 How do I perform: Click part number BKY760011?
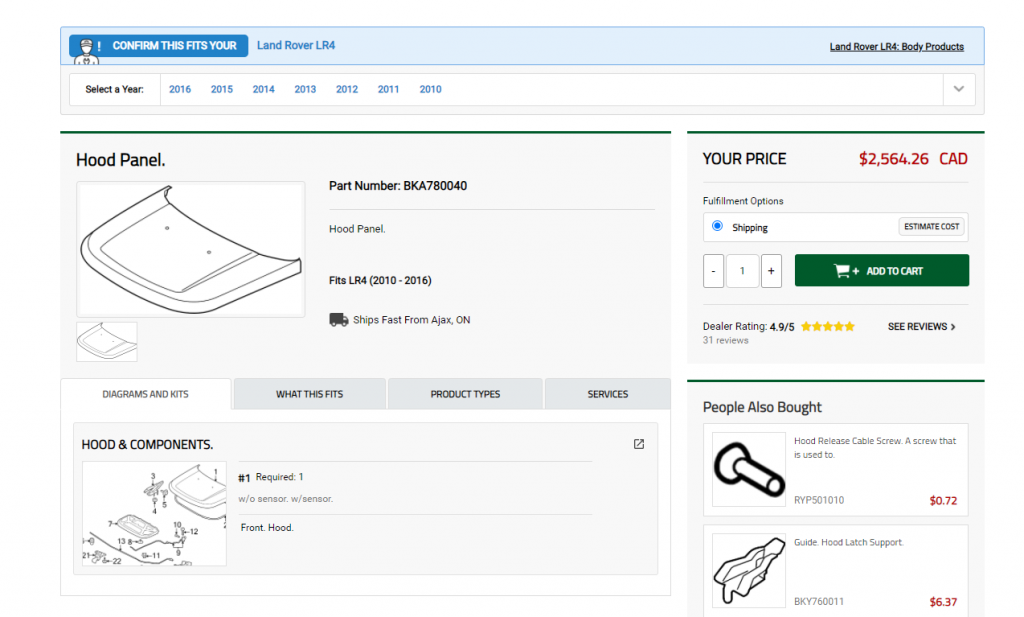[x=819, y=601]
